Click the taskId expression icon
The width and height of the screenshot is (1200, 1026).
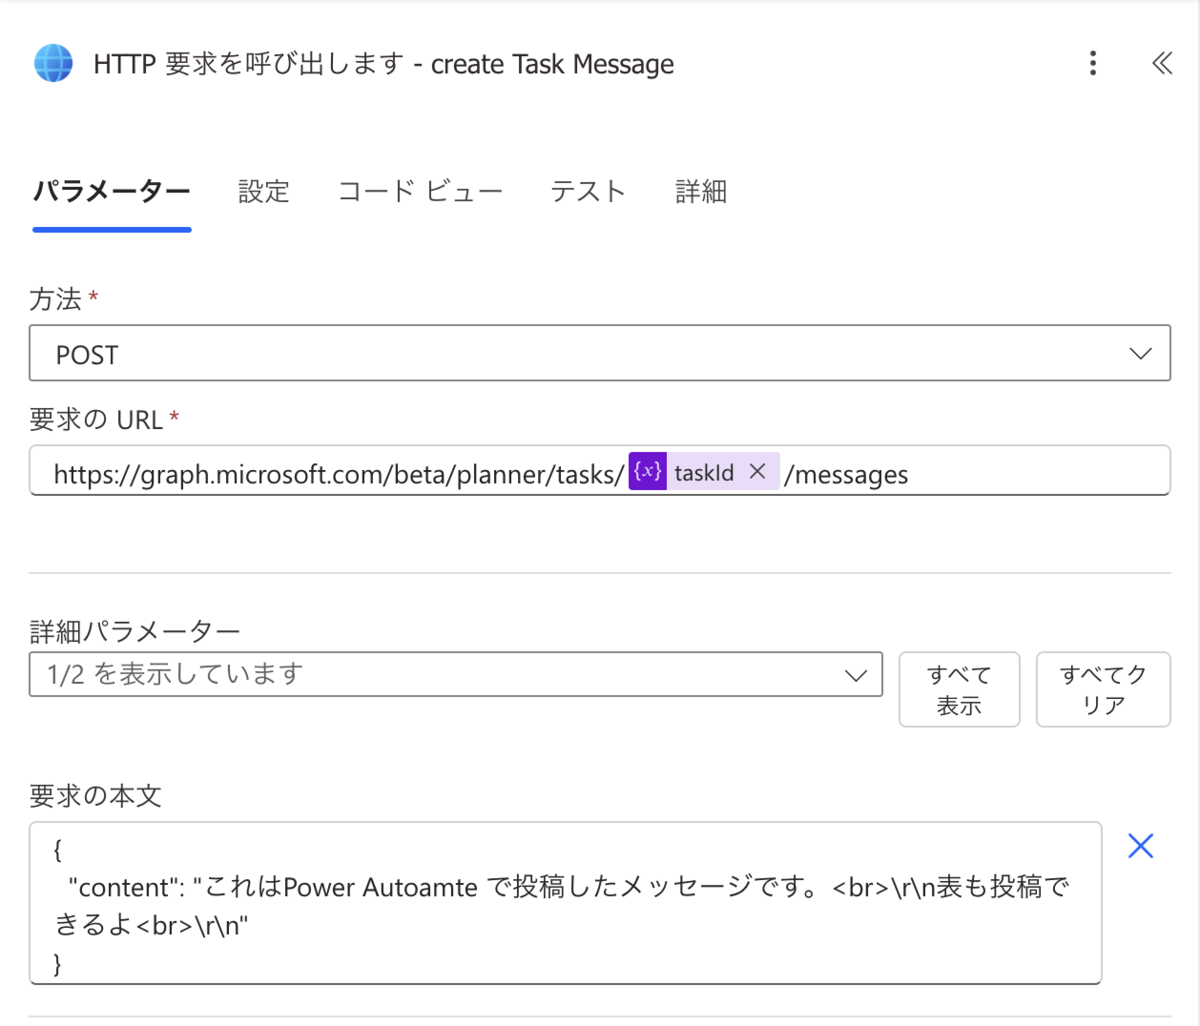click(x=648, y=471)
